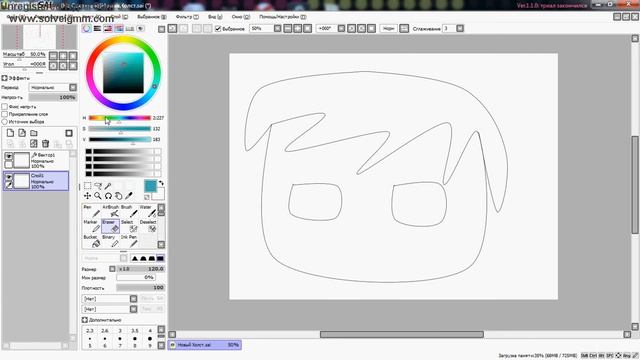Choose the Deselect brush tool
This screenshot has width=640, height=360.
pos(147,226)
